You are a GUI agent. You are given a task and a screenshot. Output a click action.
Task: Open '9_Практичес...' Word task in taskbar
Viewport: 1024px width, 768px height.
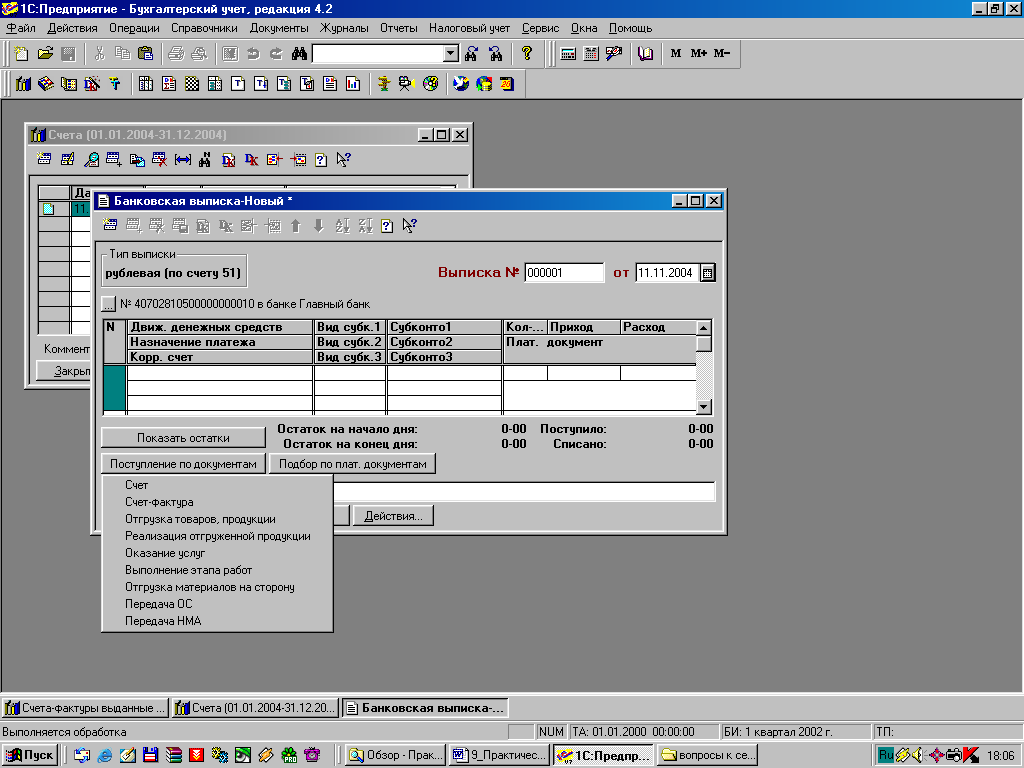500,756
